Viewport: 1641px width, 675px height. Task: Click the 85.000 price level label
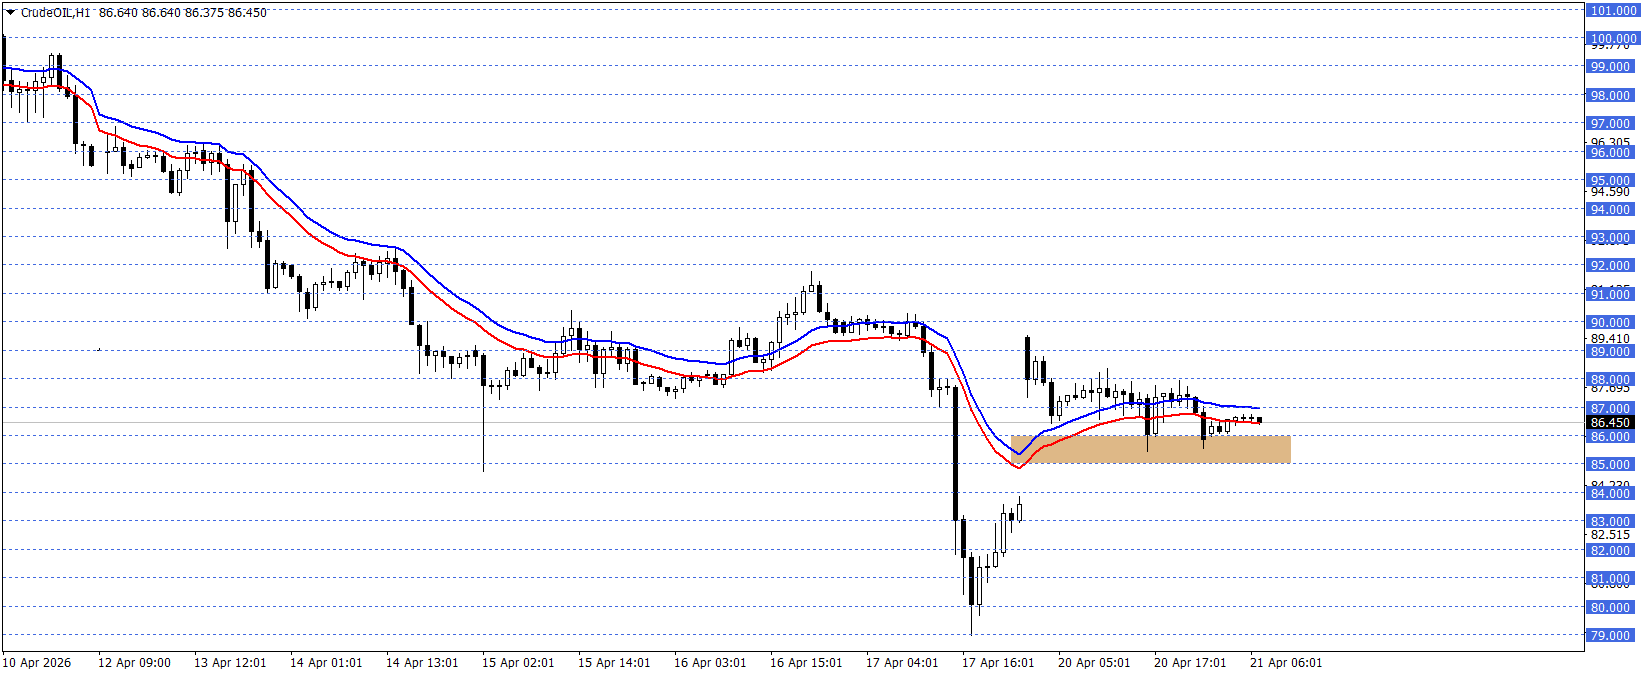(x=1611, y=465)
